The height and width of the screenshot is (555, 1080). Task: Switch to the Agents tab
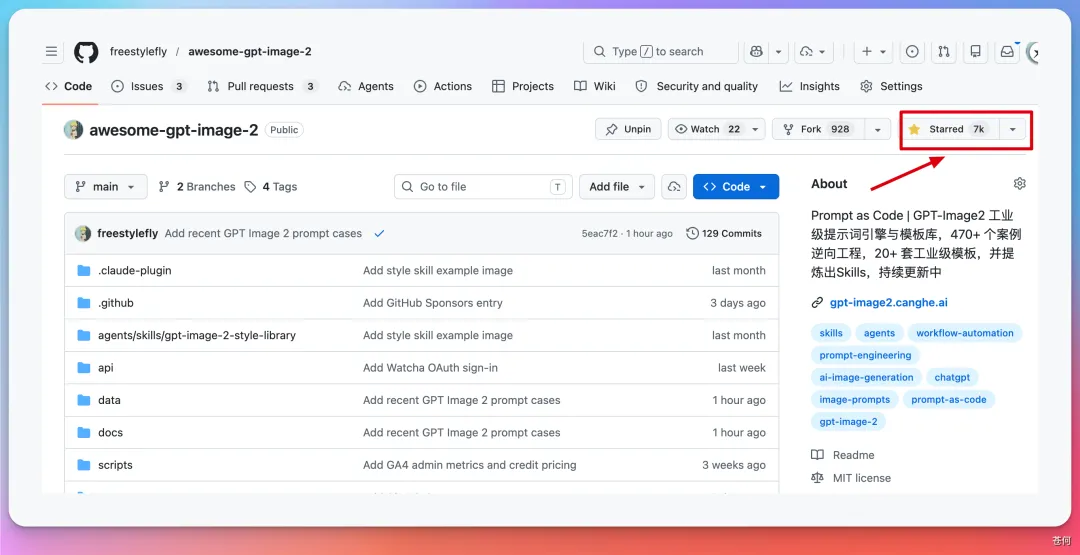(x=366, y=86)
